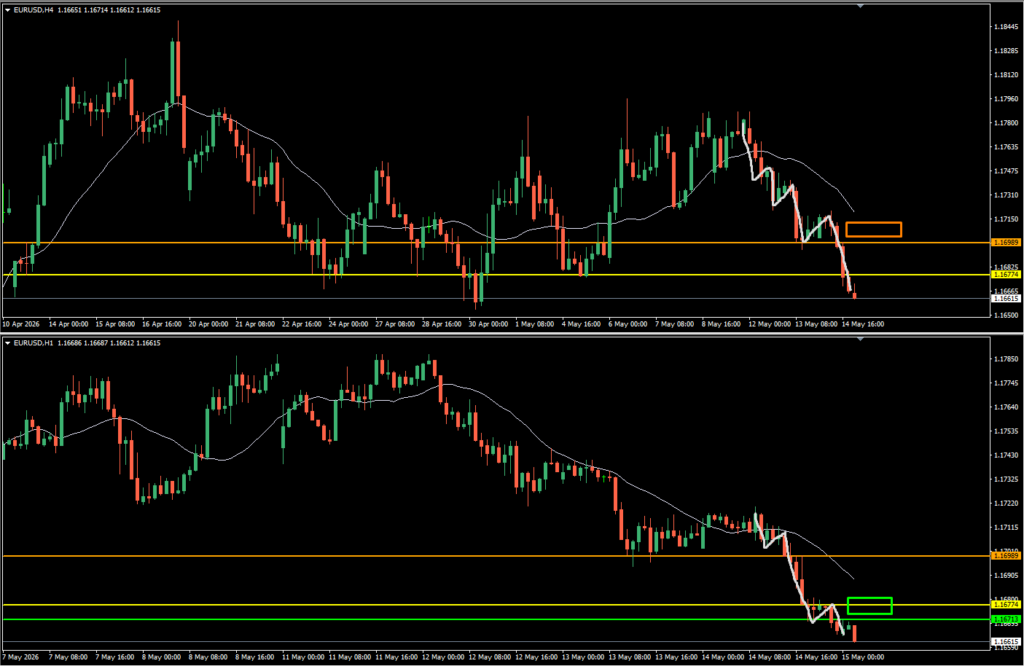Select the chart shift marker atop the H4 chart
This screenshot has height=666, width=1024.
[860, 6]
